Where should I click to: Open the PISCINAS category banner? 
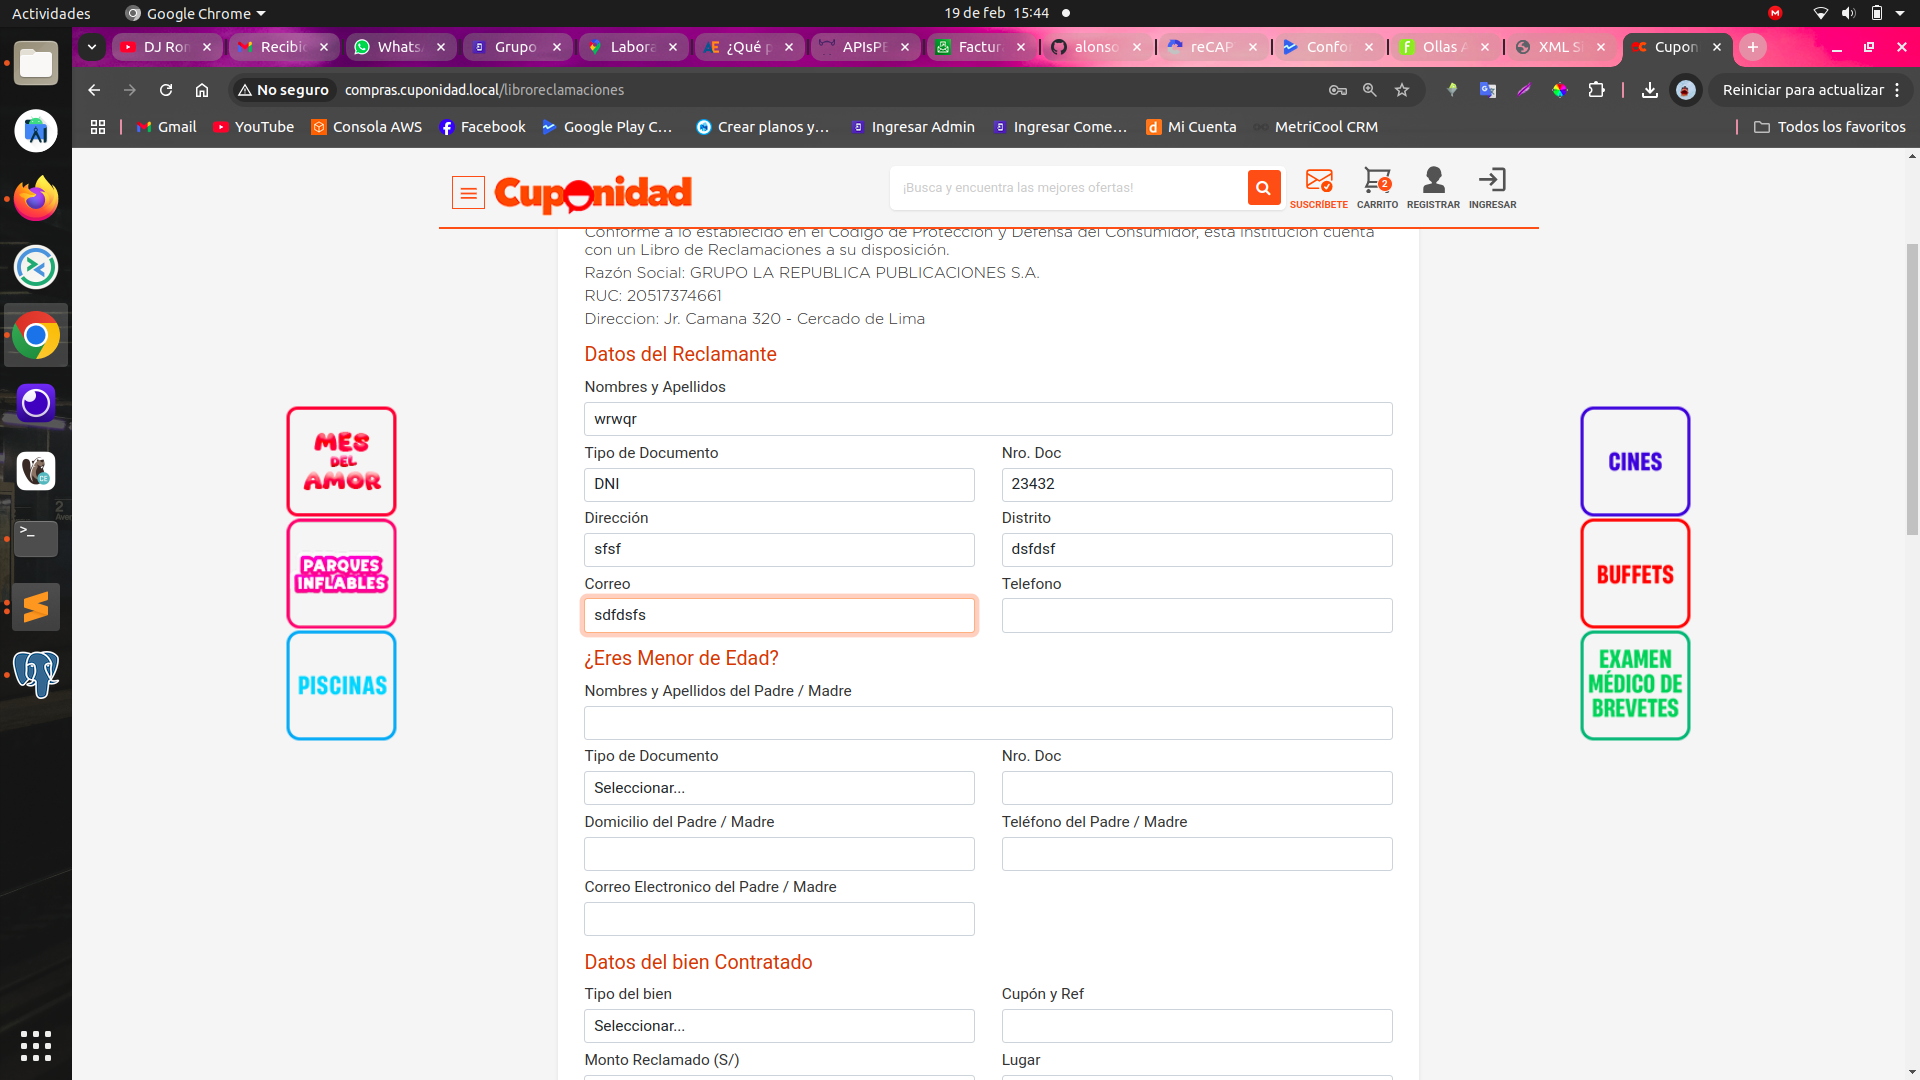(x=342, y=685)
